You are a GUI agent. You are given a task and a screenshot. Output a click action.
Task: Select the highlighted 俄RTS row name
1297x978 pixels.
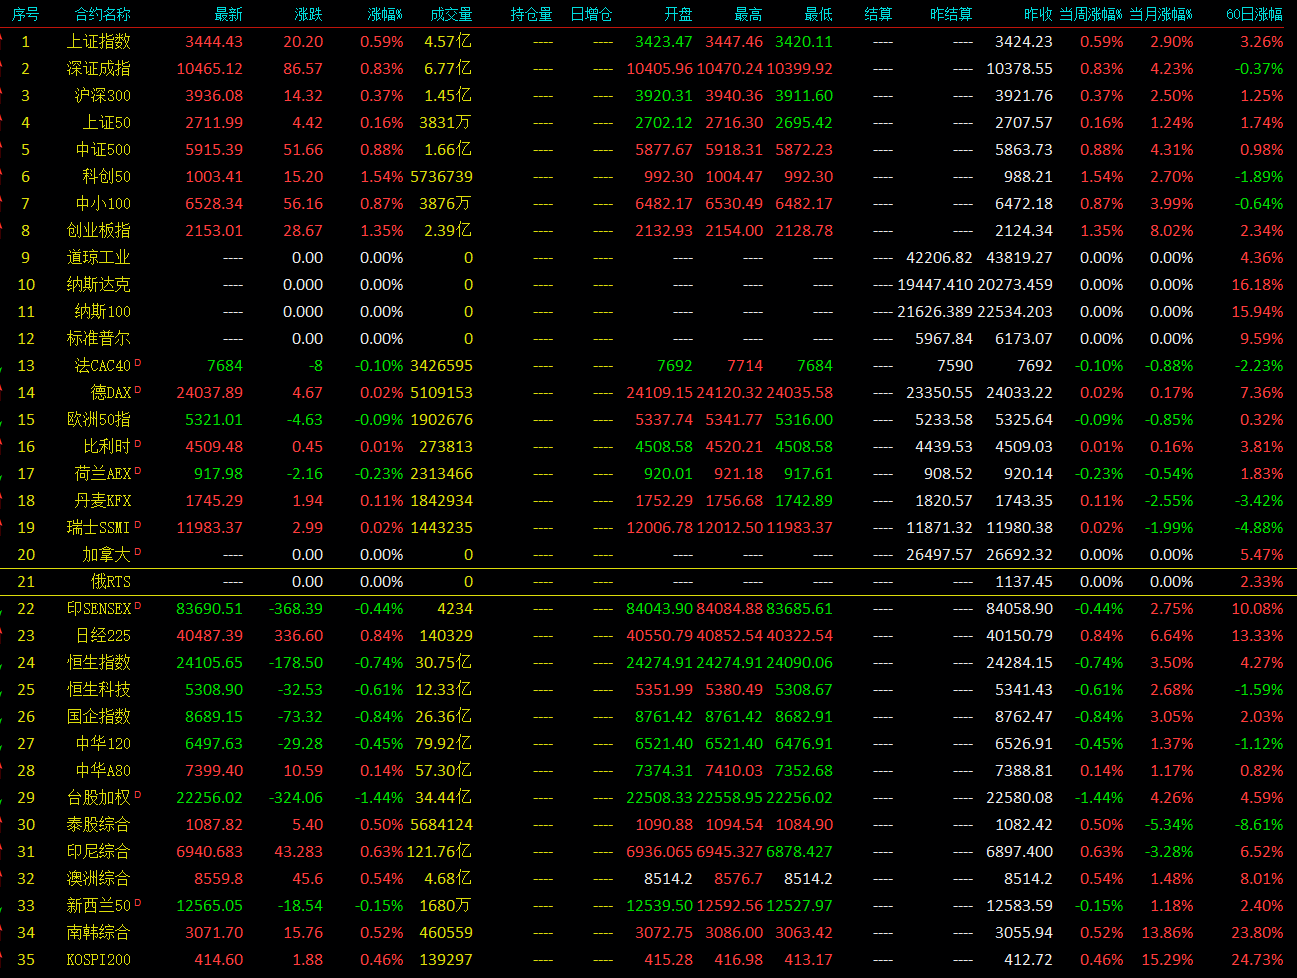[x=110, y=582]
